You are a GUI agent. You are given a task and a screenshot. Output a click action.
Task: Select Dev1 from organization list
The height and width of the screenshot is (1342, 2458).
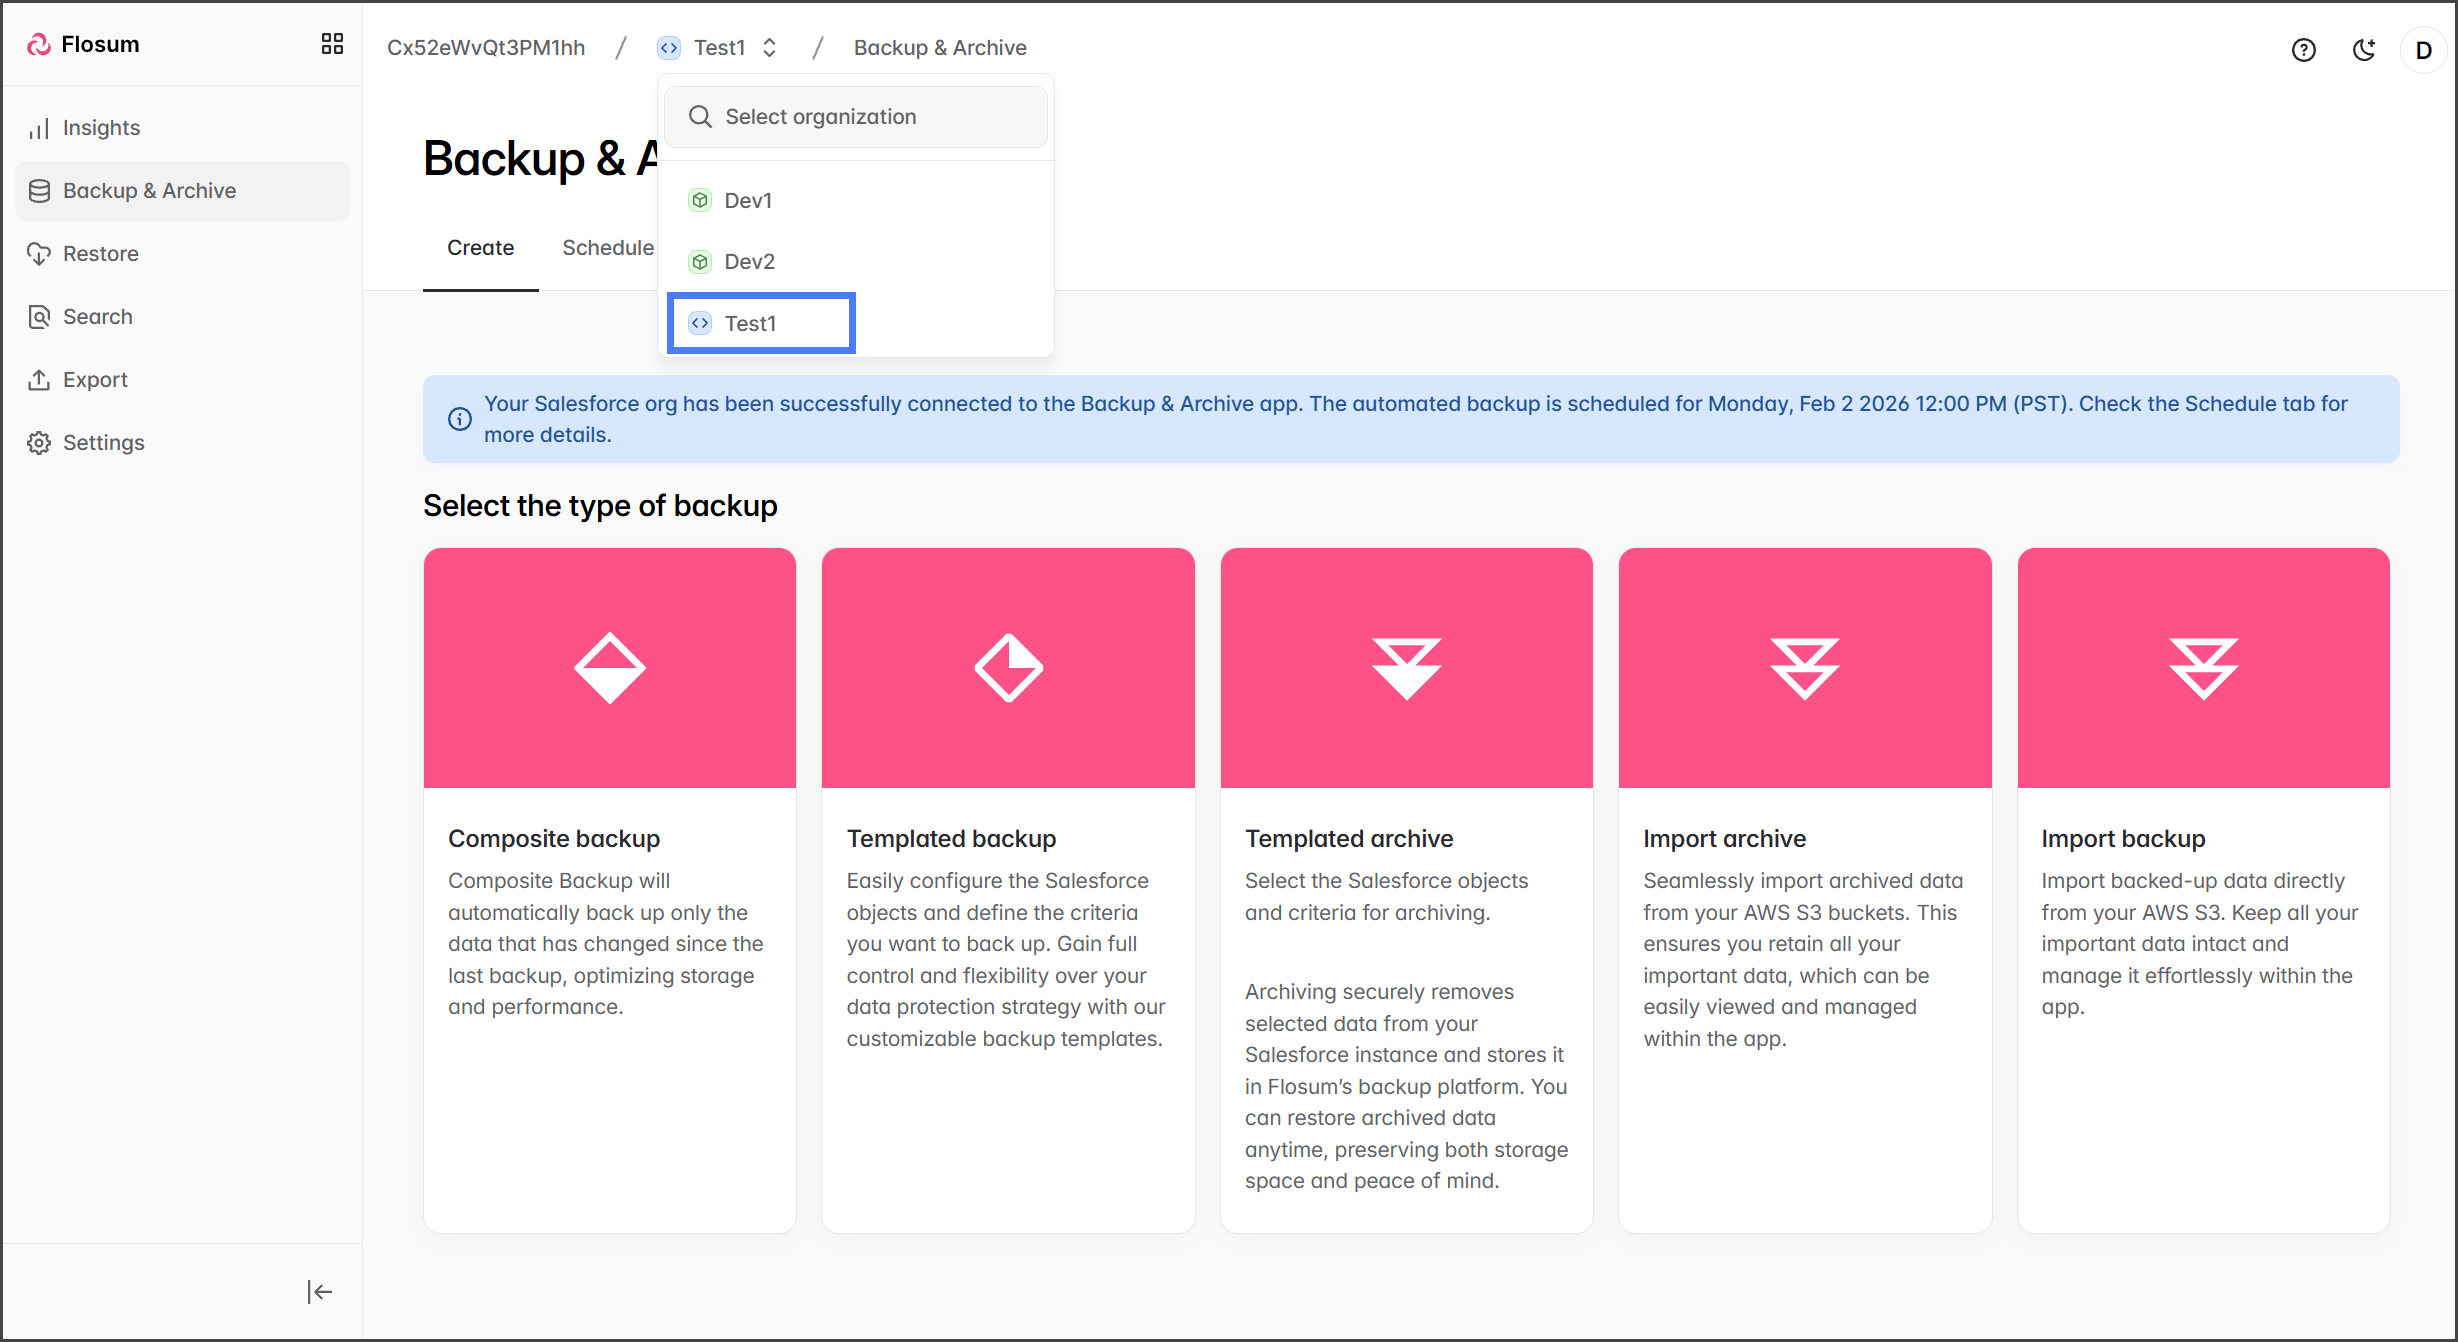(748, 200)
